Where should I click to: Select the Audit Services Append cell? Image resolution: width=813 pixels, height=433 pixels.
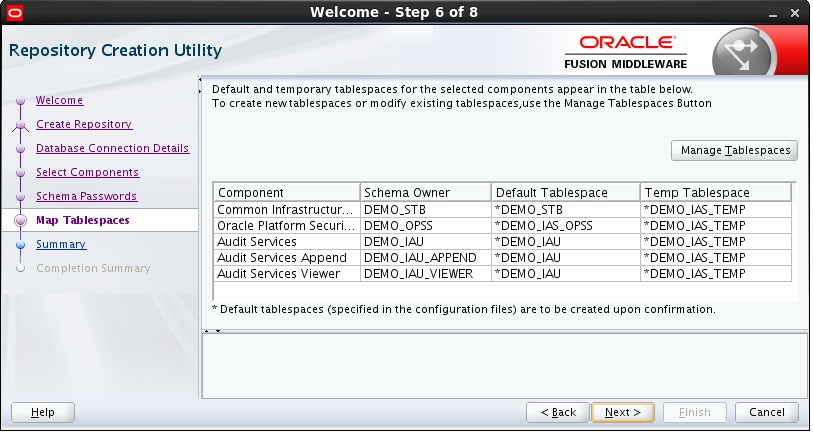287,258
